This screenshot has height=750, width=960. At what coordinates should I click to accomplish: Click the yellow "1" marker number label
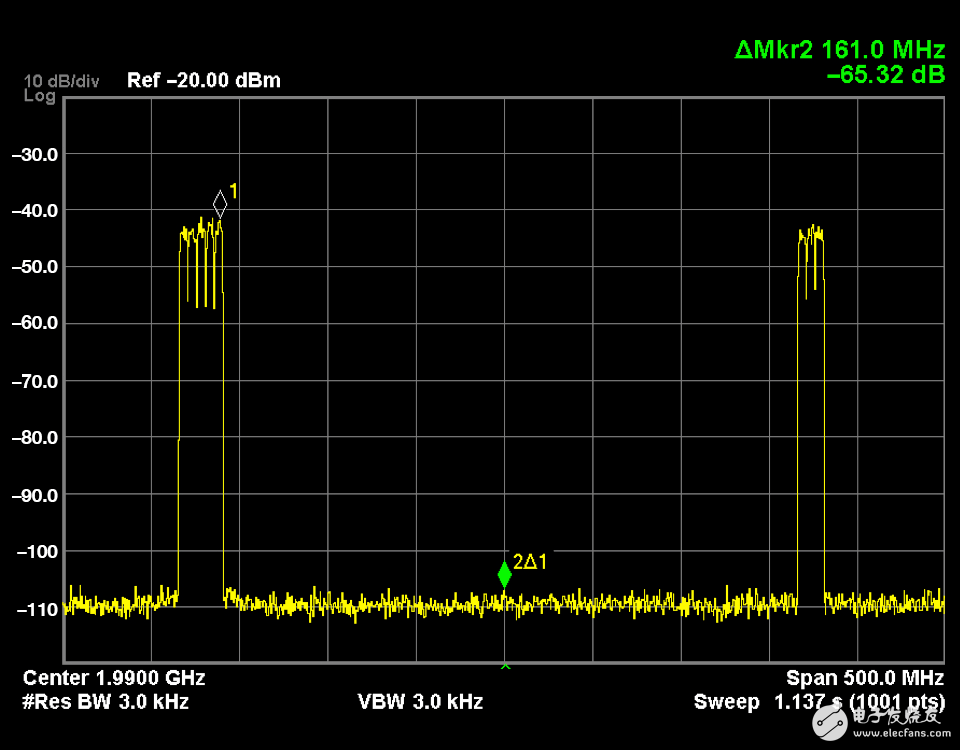[x=234, y=190]
